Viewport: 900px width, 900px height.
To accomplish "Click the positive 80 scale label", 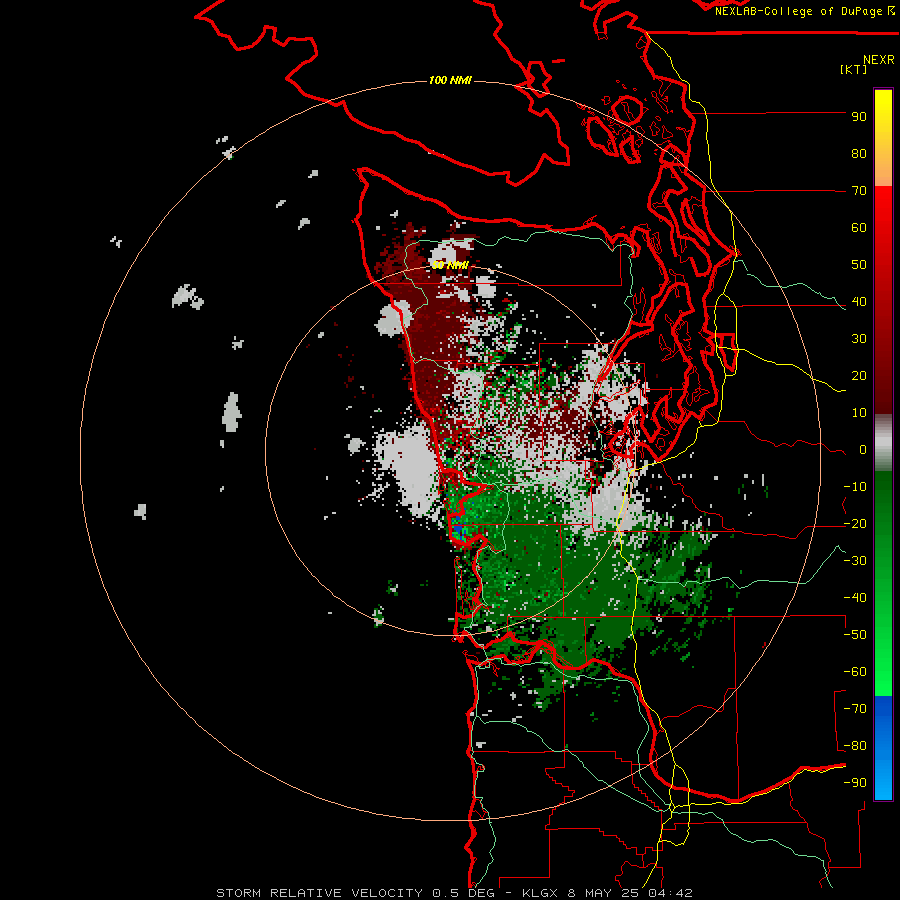I will coord(859,154).
